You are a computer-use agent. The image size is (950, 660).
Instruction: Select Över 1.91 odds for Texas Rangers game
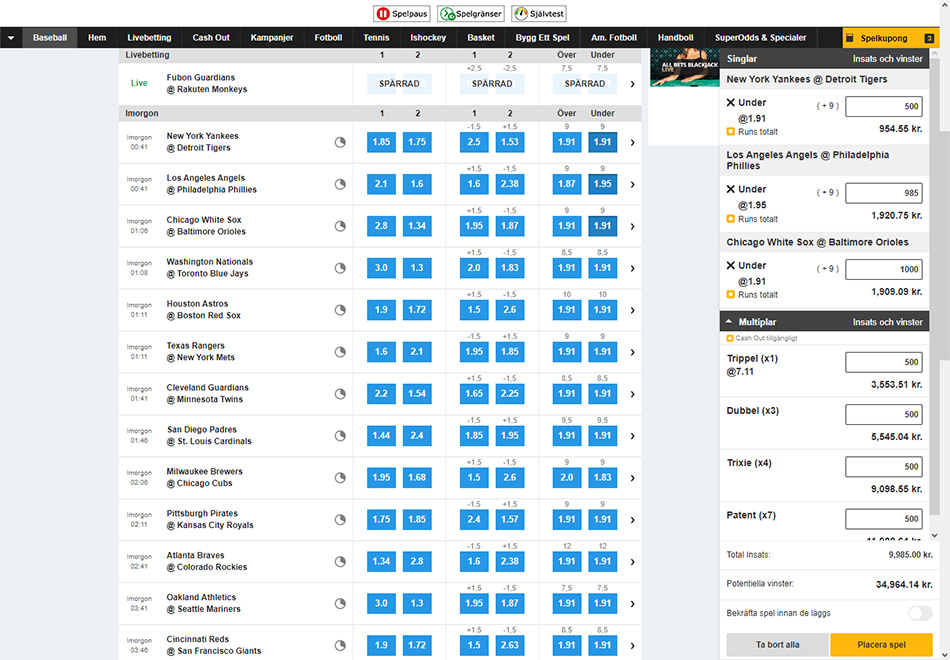coord(567,352)
